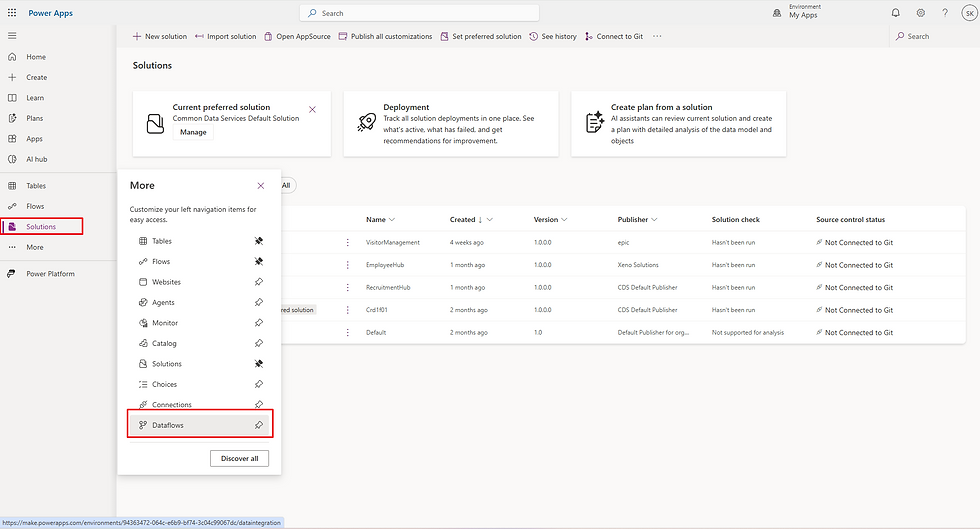Pin Websites to left navigation

click(259, 282)
